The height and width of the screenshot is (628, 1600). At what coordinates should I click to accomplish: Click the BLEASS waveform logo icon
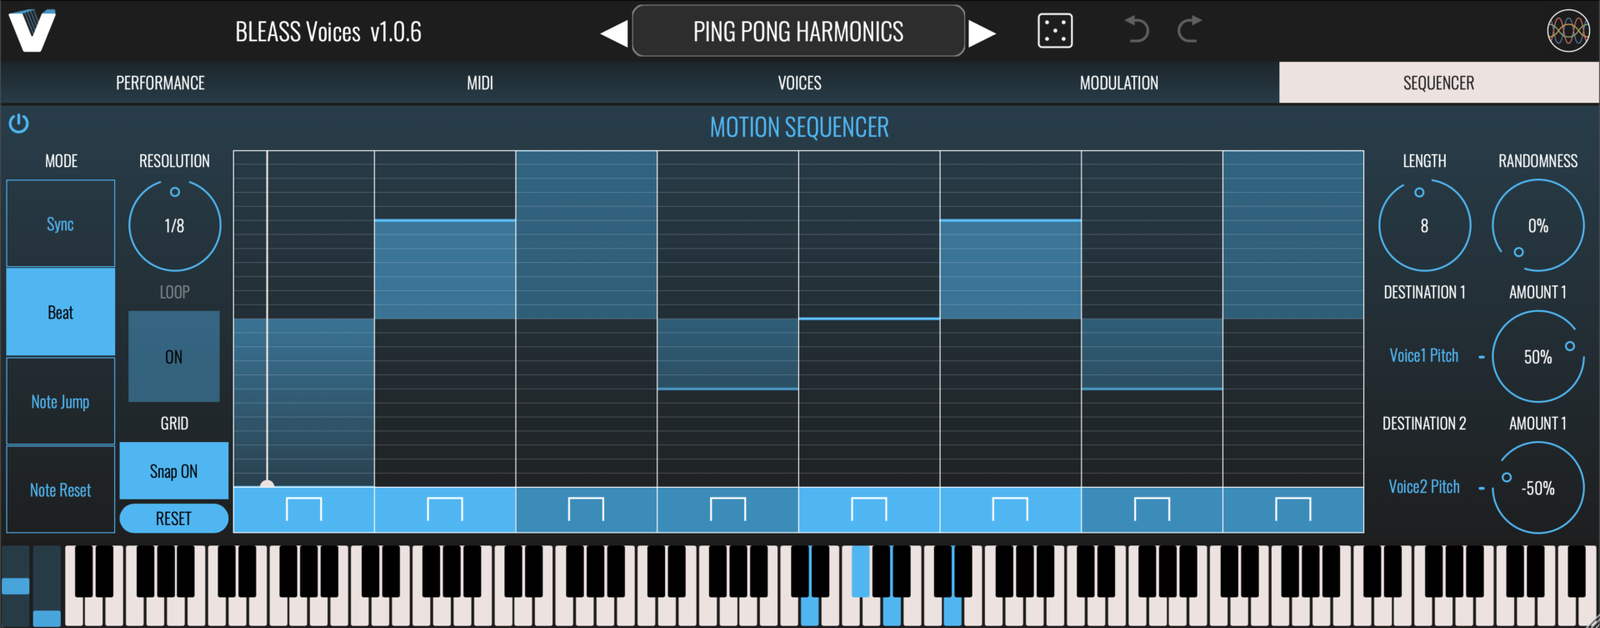(1567, 31)
